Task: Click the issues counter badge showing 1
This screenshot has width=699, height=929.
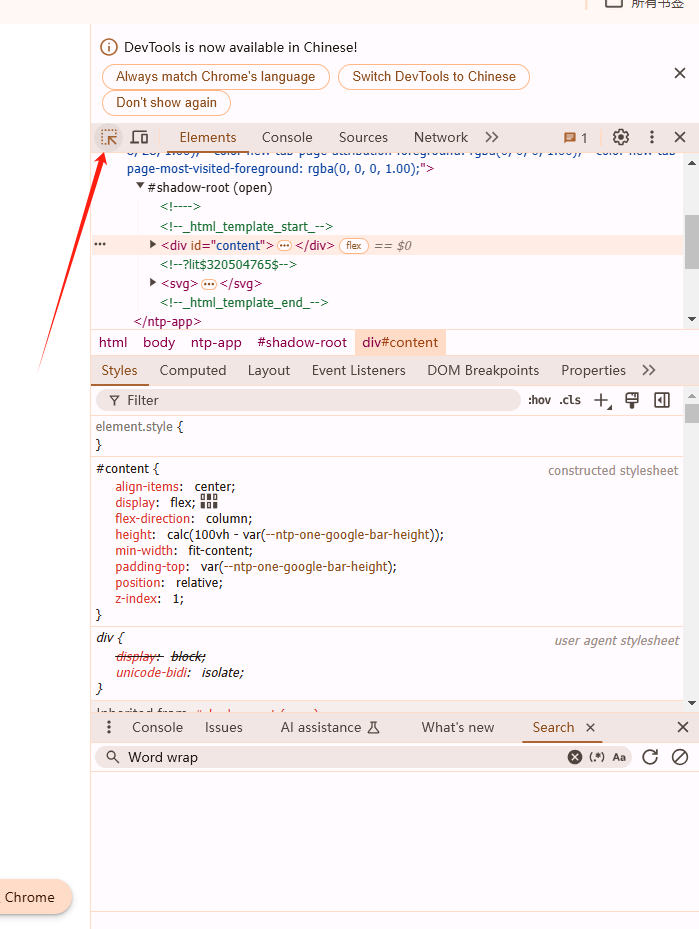Action: tap(575, 138)
